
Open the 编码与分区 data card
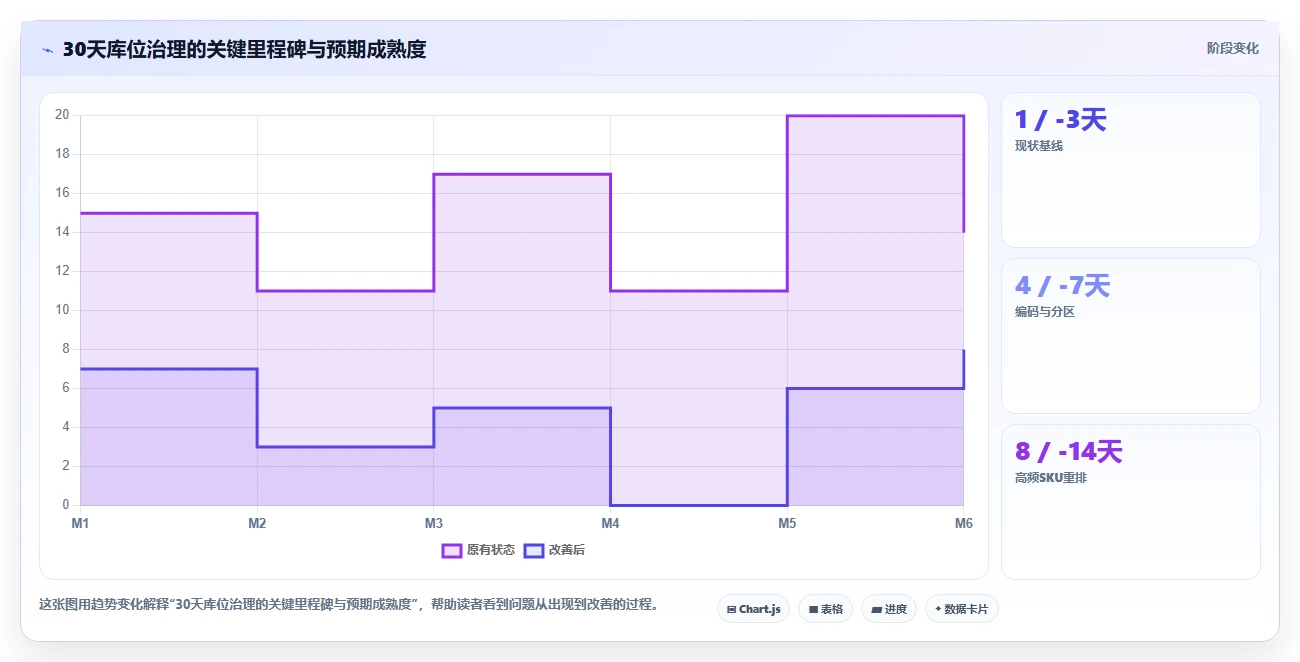[x=1130, y=336]
